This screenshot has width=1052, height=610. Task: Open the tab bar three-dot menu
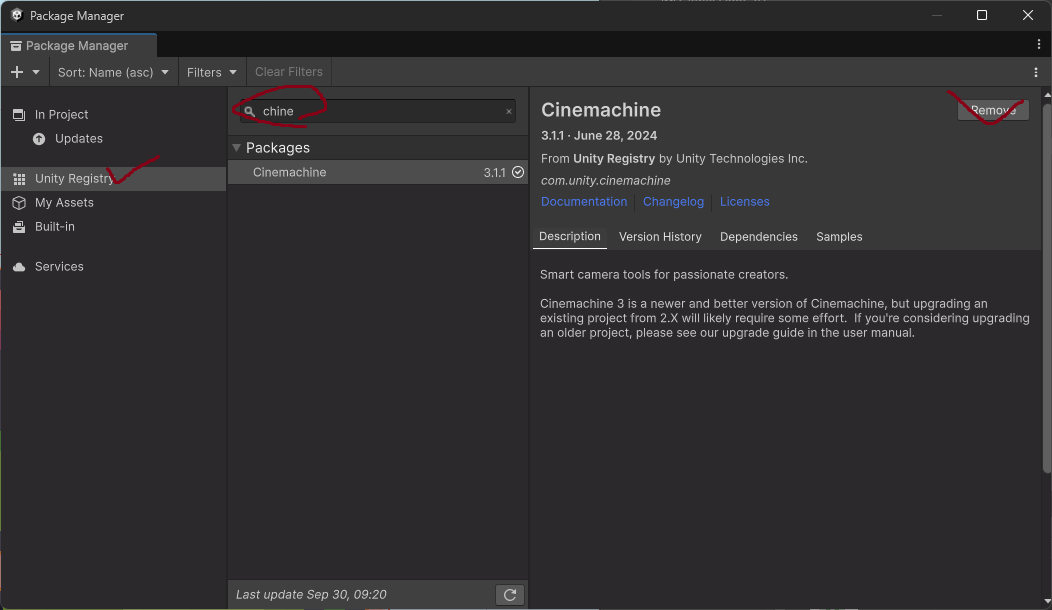[1039, 44]
